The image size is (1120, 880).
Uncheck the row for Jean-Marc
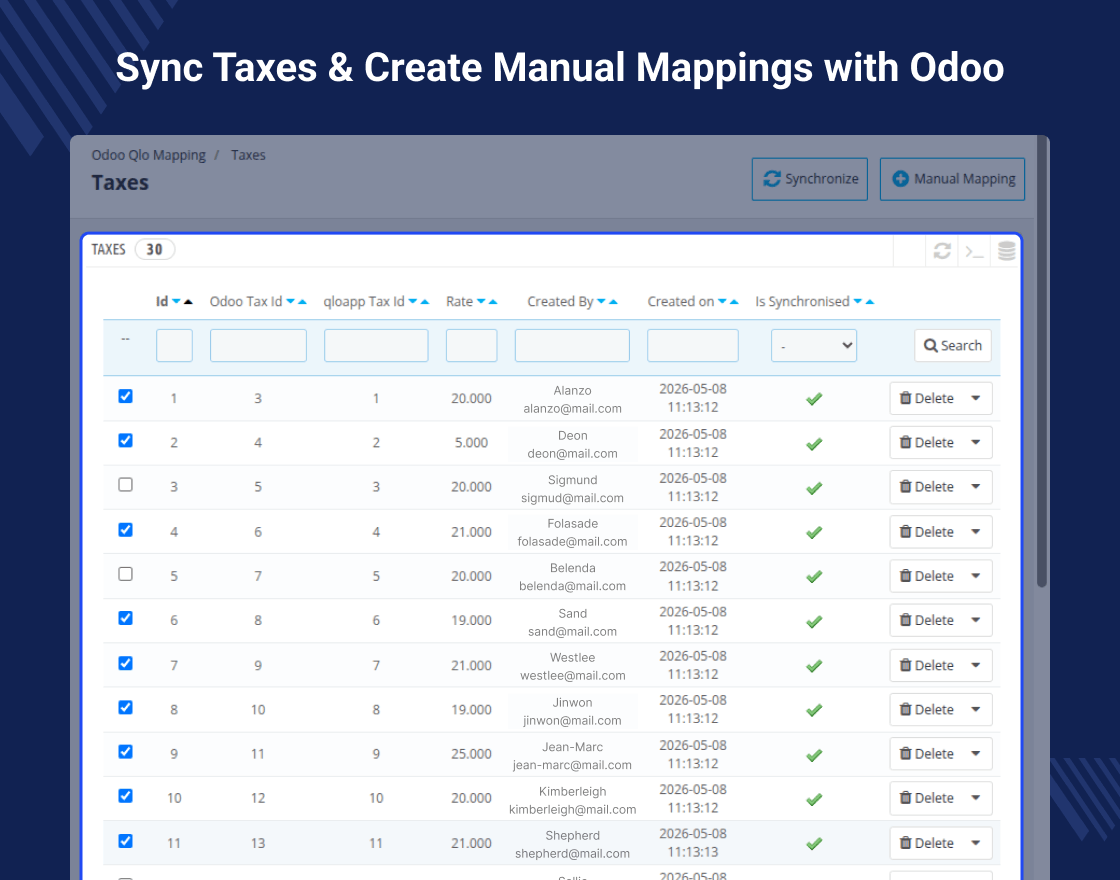click(x=125, y=751)
